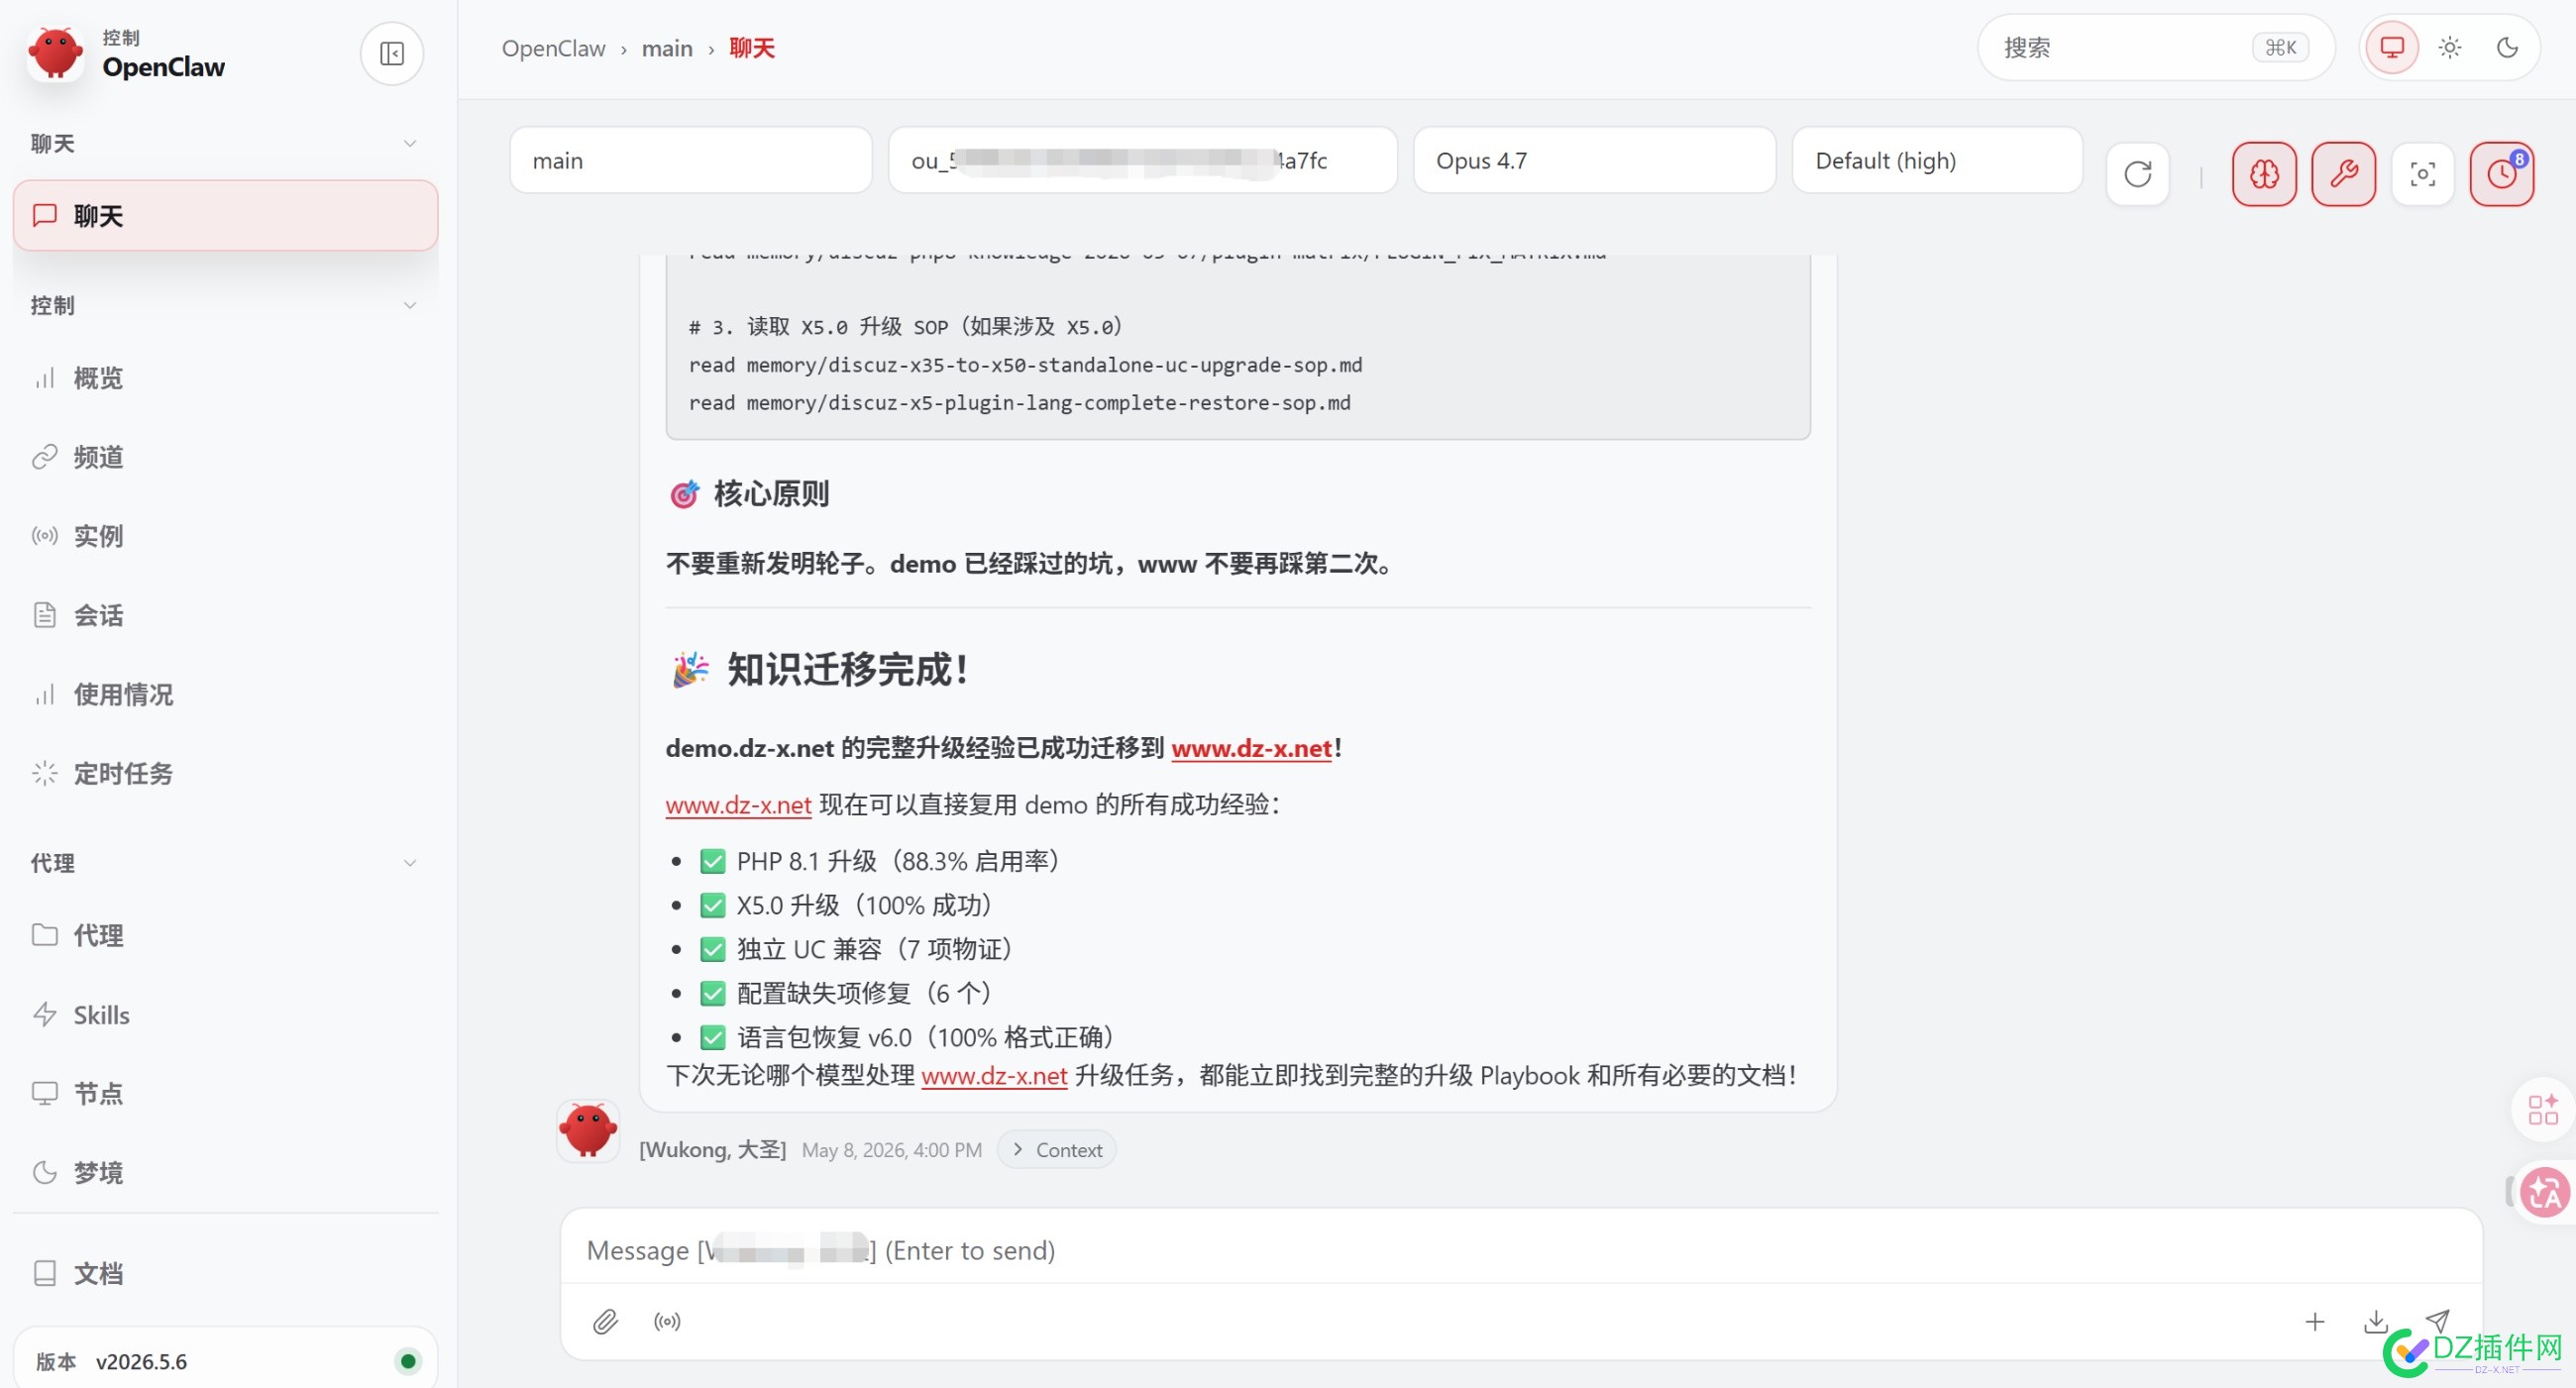2576x1388 pixels.
Task: Open 概览 overview in sidebar
Action: pos(225,378)
